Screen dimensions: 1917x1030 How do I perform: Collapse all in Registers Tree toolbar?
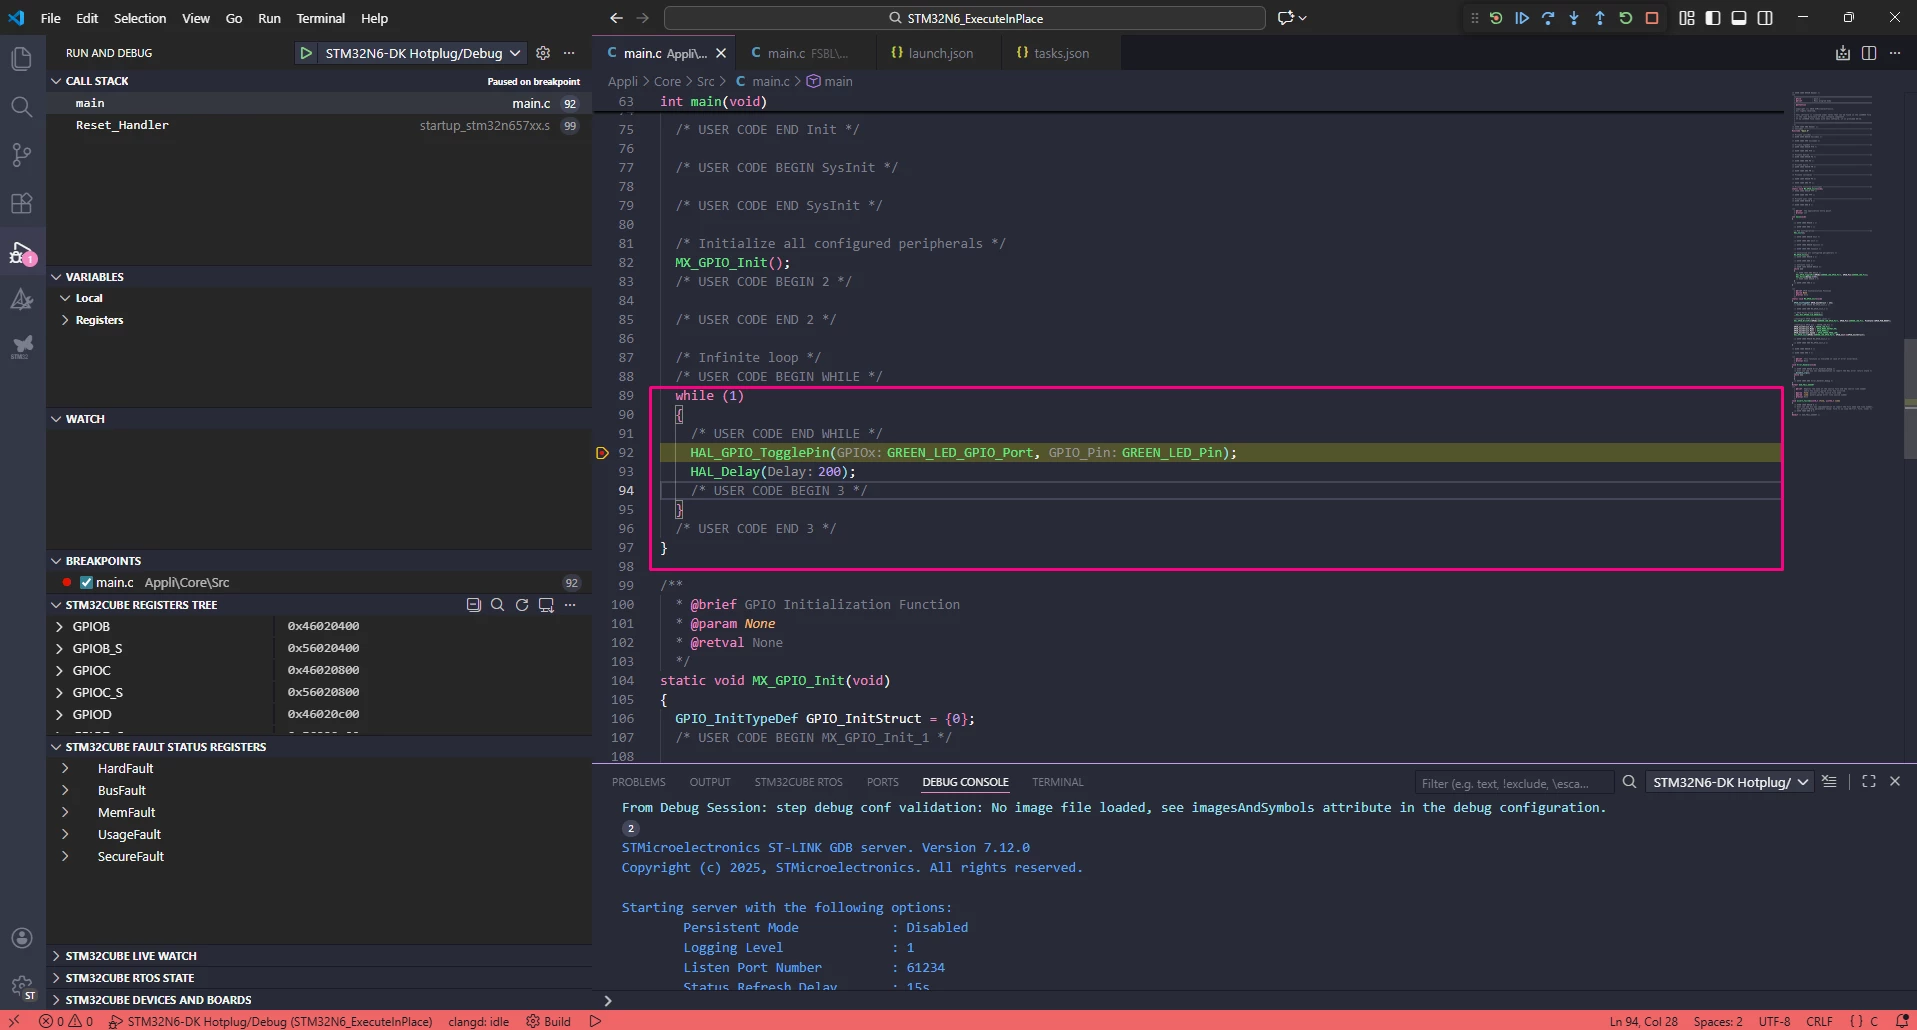pos(474,605)
